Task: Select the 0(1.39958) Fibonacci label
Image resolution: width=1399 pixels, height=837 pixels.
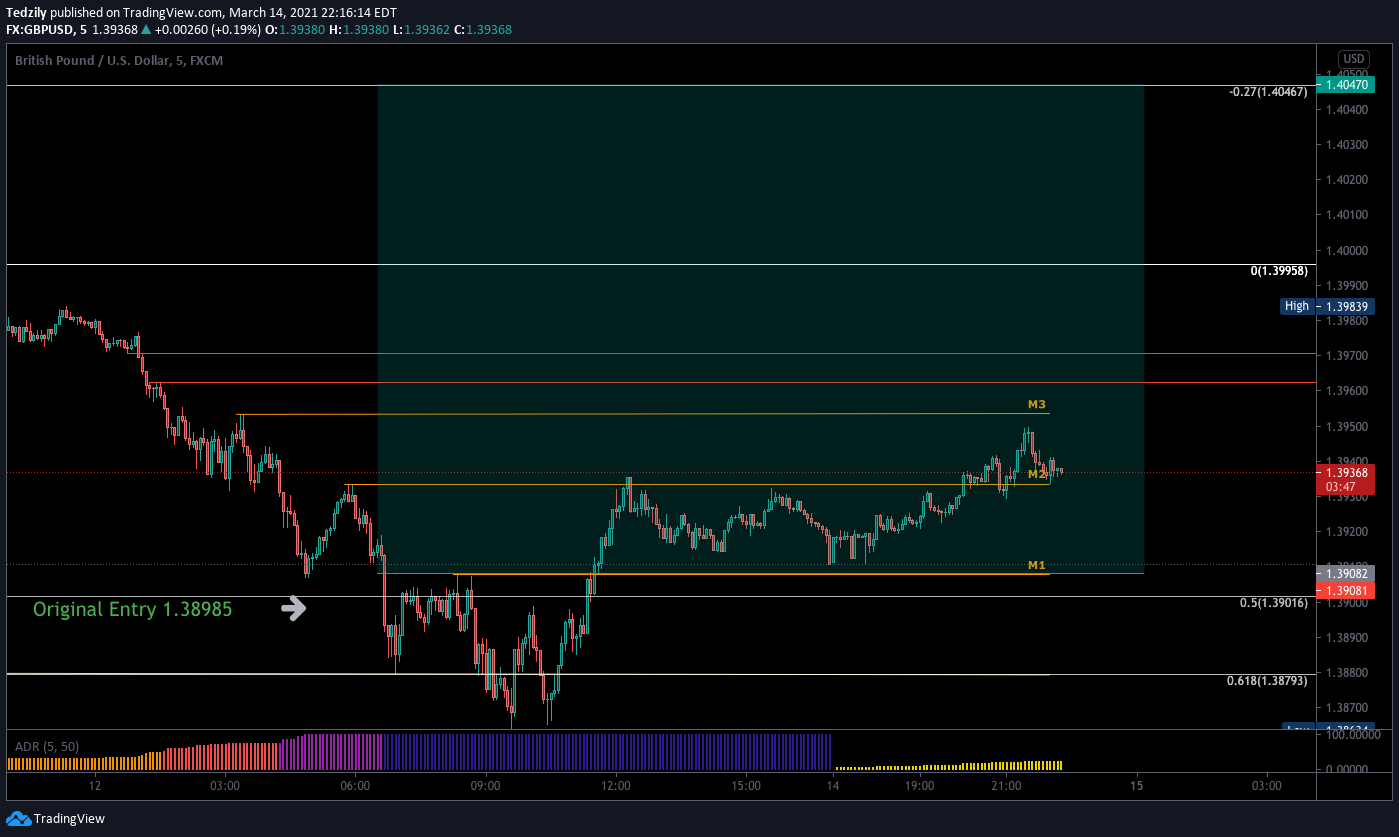Action: tap(1279, 271)
